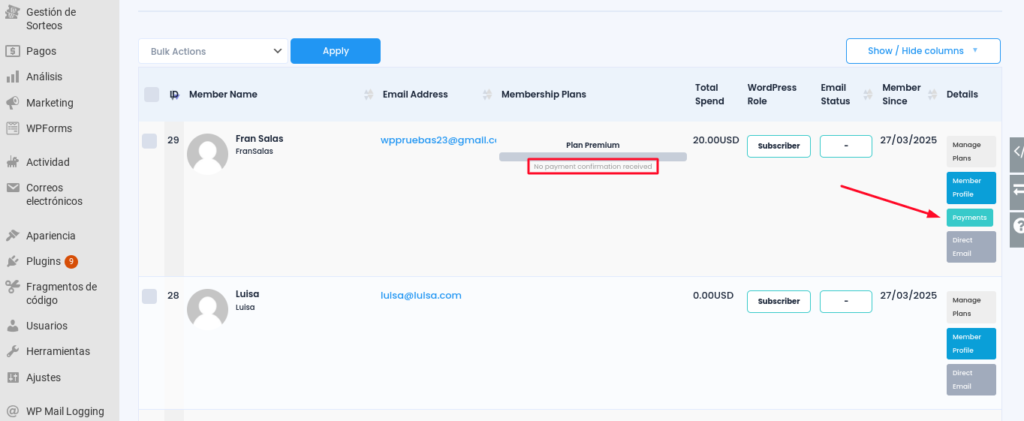The image size is (1024, 421).
Task: Sort by Member Since column arrows
Action: tap(931, 95)
